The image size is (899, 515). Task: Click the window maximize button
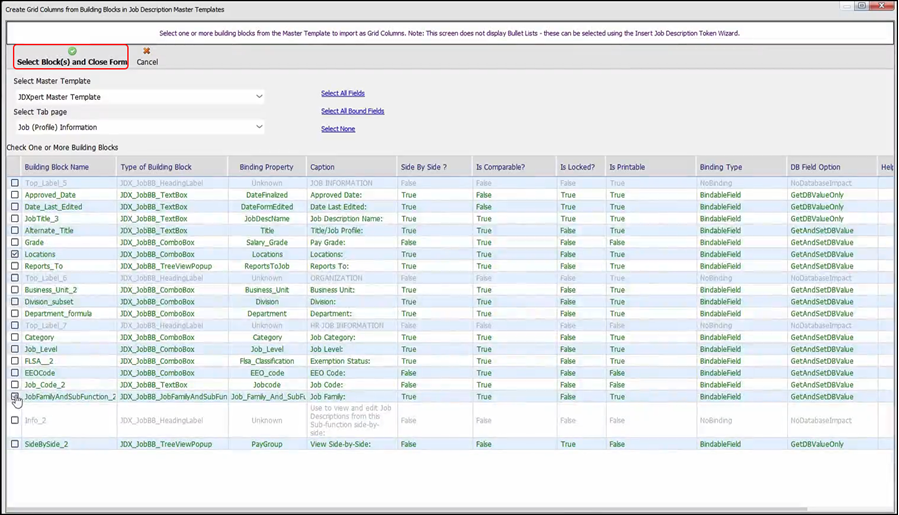[861, 6]
